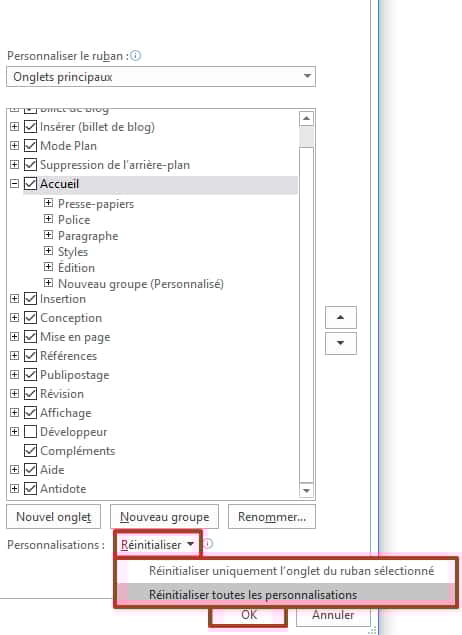Open the Réinitialiser dropdown button
Screen dimensions: 462x635
(158, 545)
